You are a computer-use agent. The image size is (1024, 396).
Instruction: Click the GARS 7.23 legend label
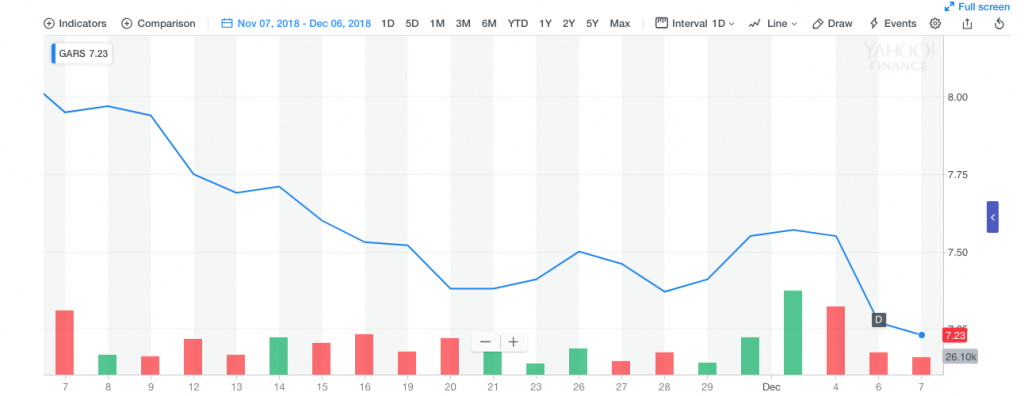pos(82,54)
